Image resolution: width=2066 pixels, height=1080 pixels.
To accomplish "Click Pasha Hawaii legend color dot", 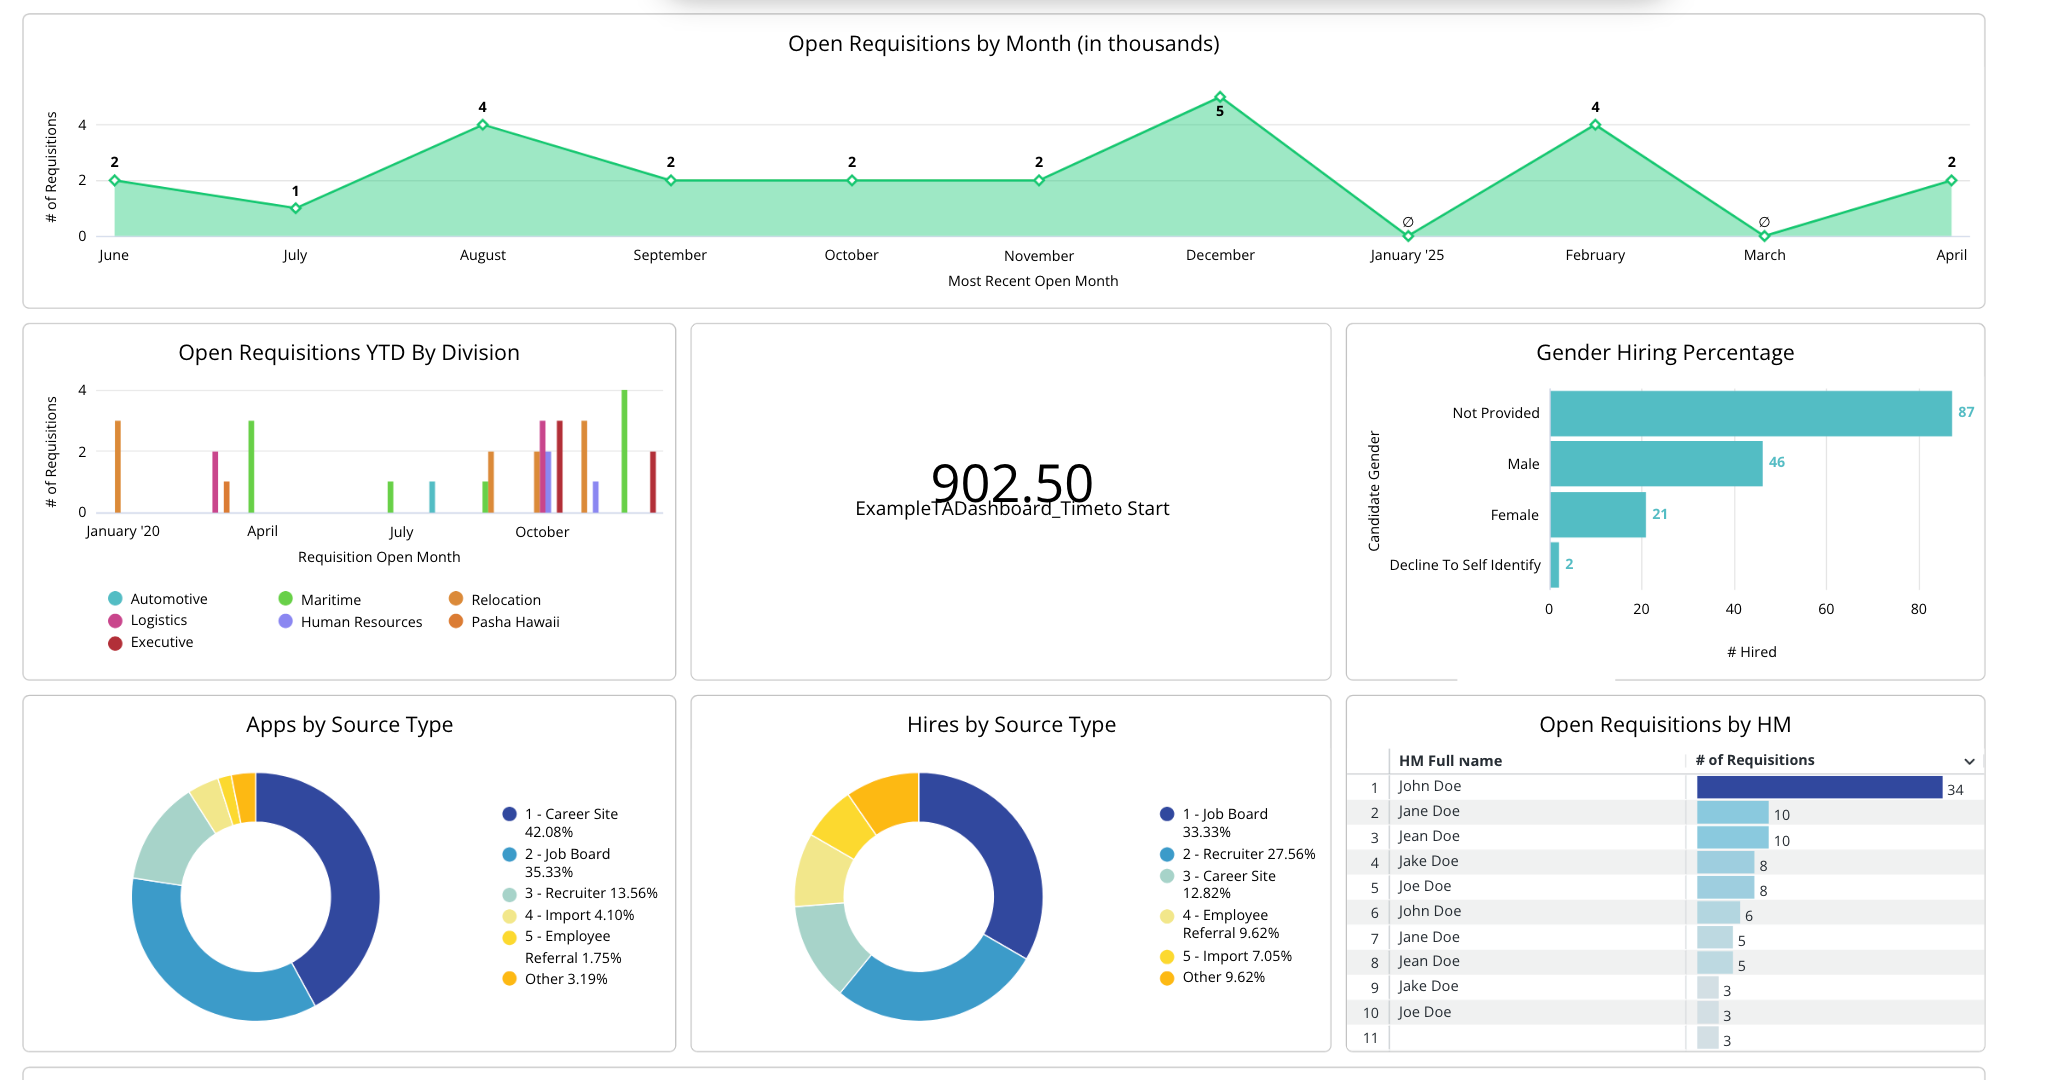I will tap(456, 622).
